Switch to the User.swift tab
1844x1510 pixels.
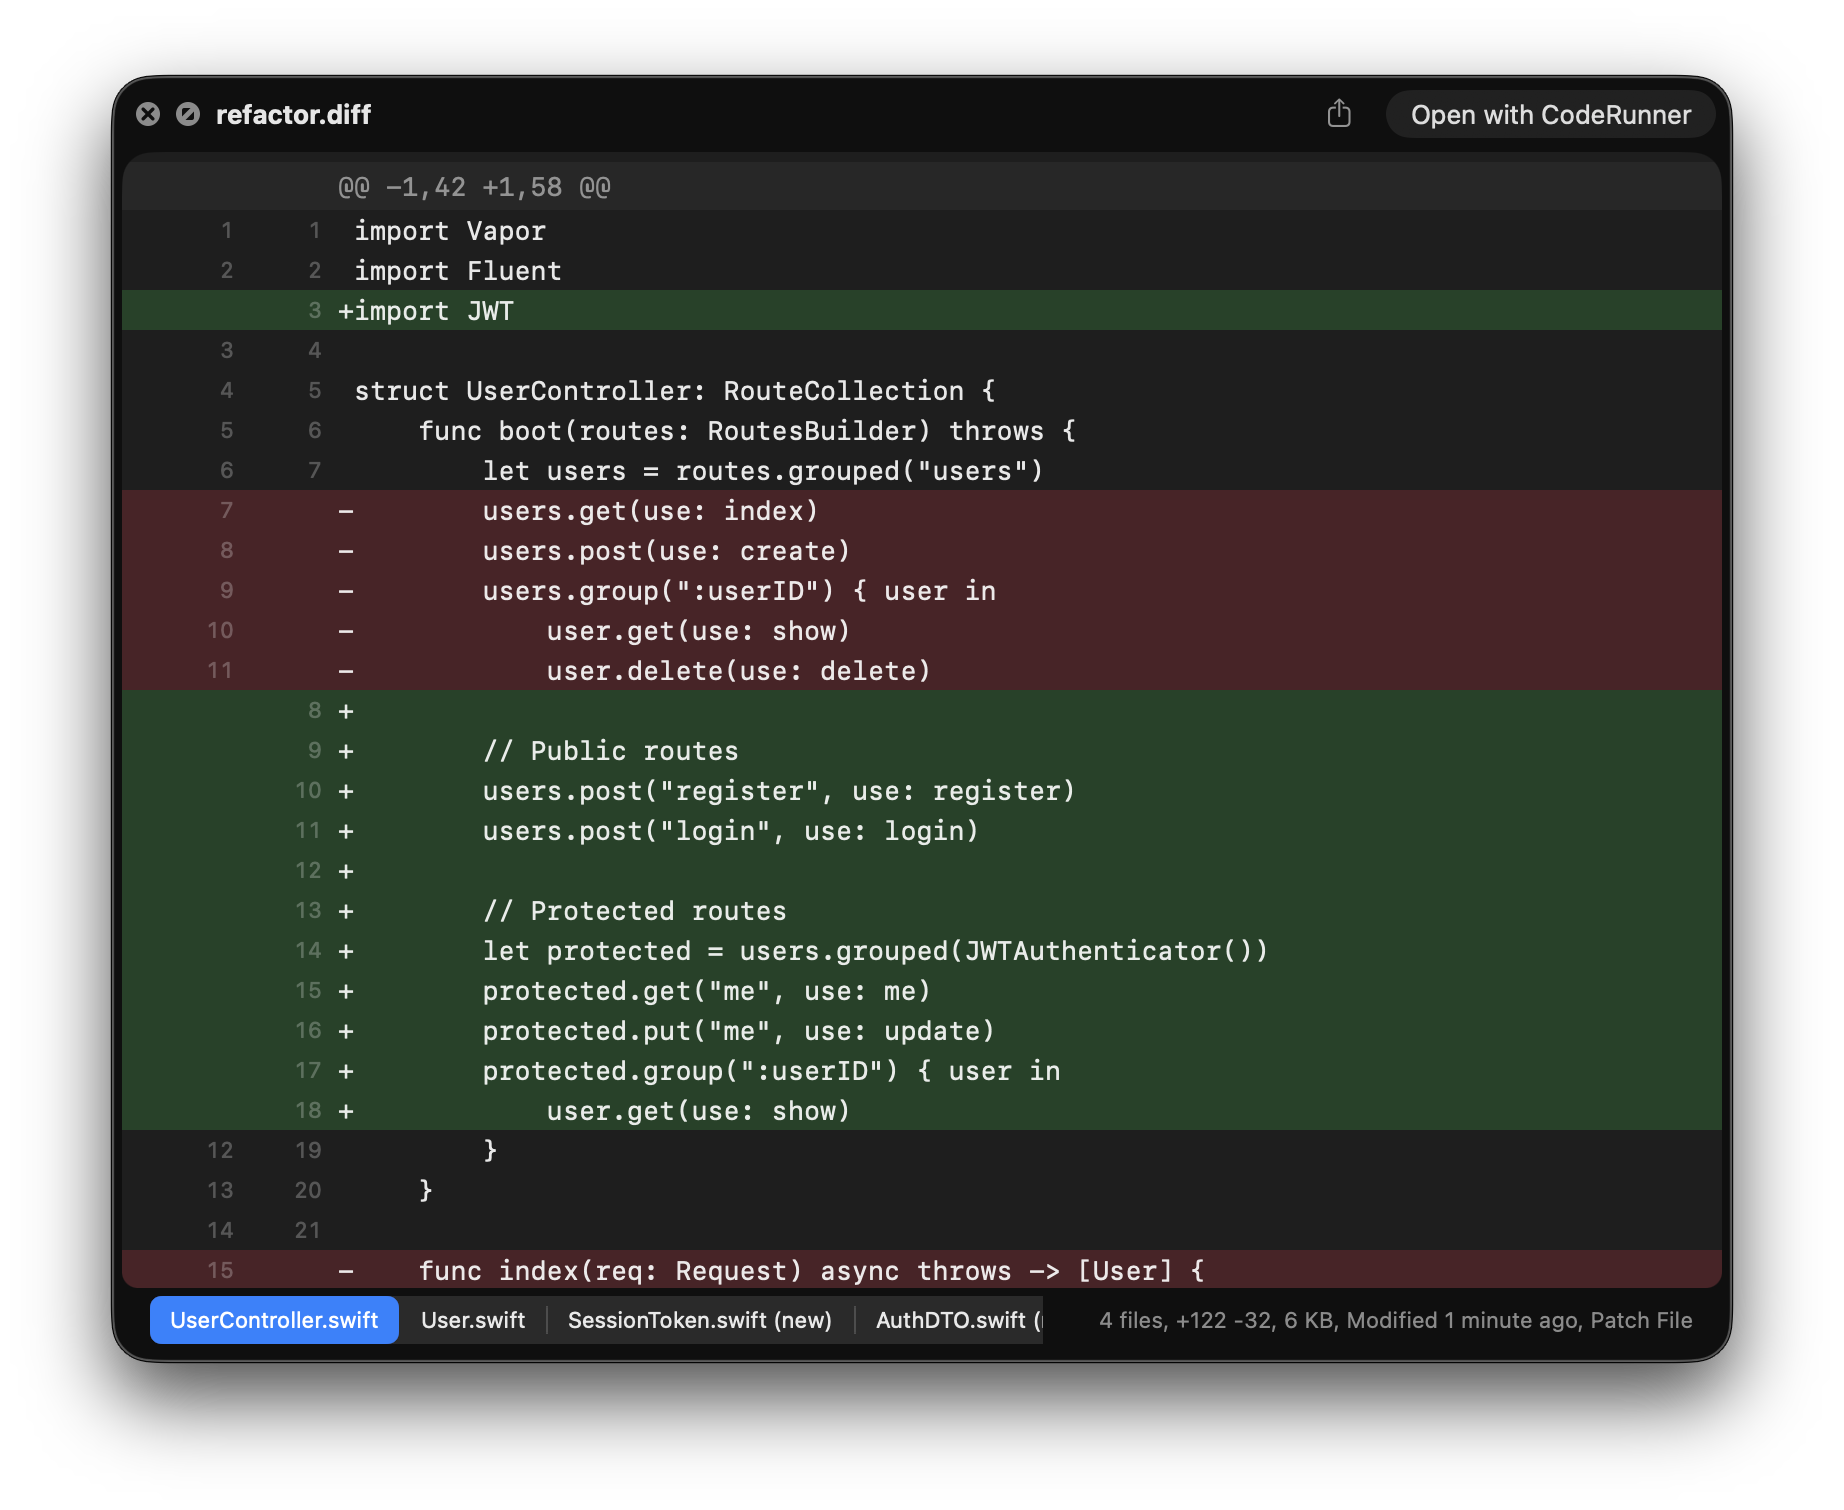click(x=472, y=1320)
